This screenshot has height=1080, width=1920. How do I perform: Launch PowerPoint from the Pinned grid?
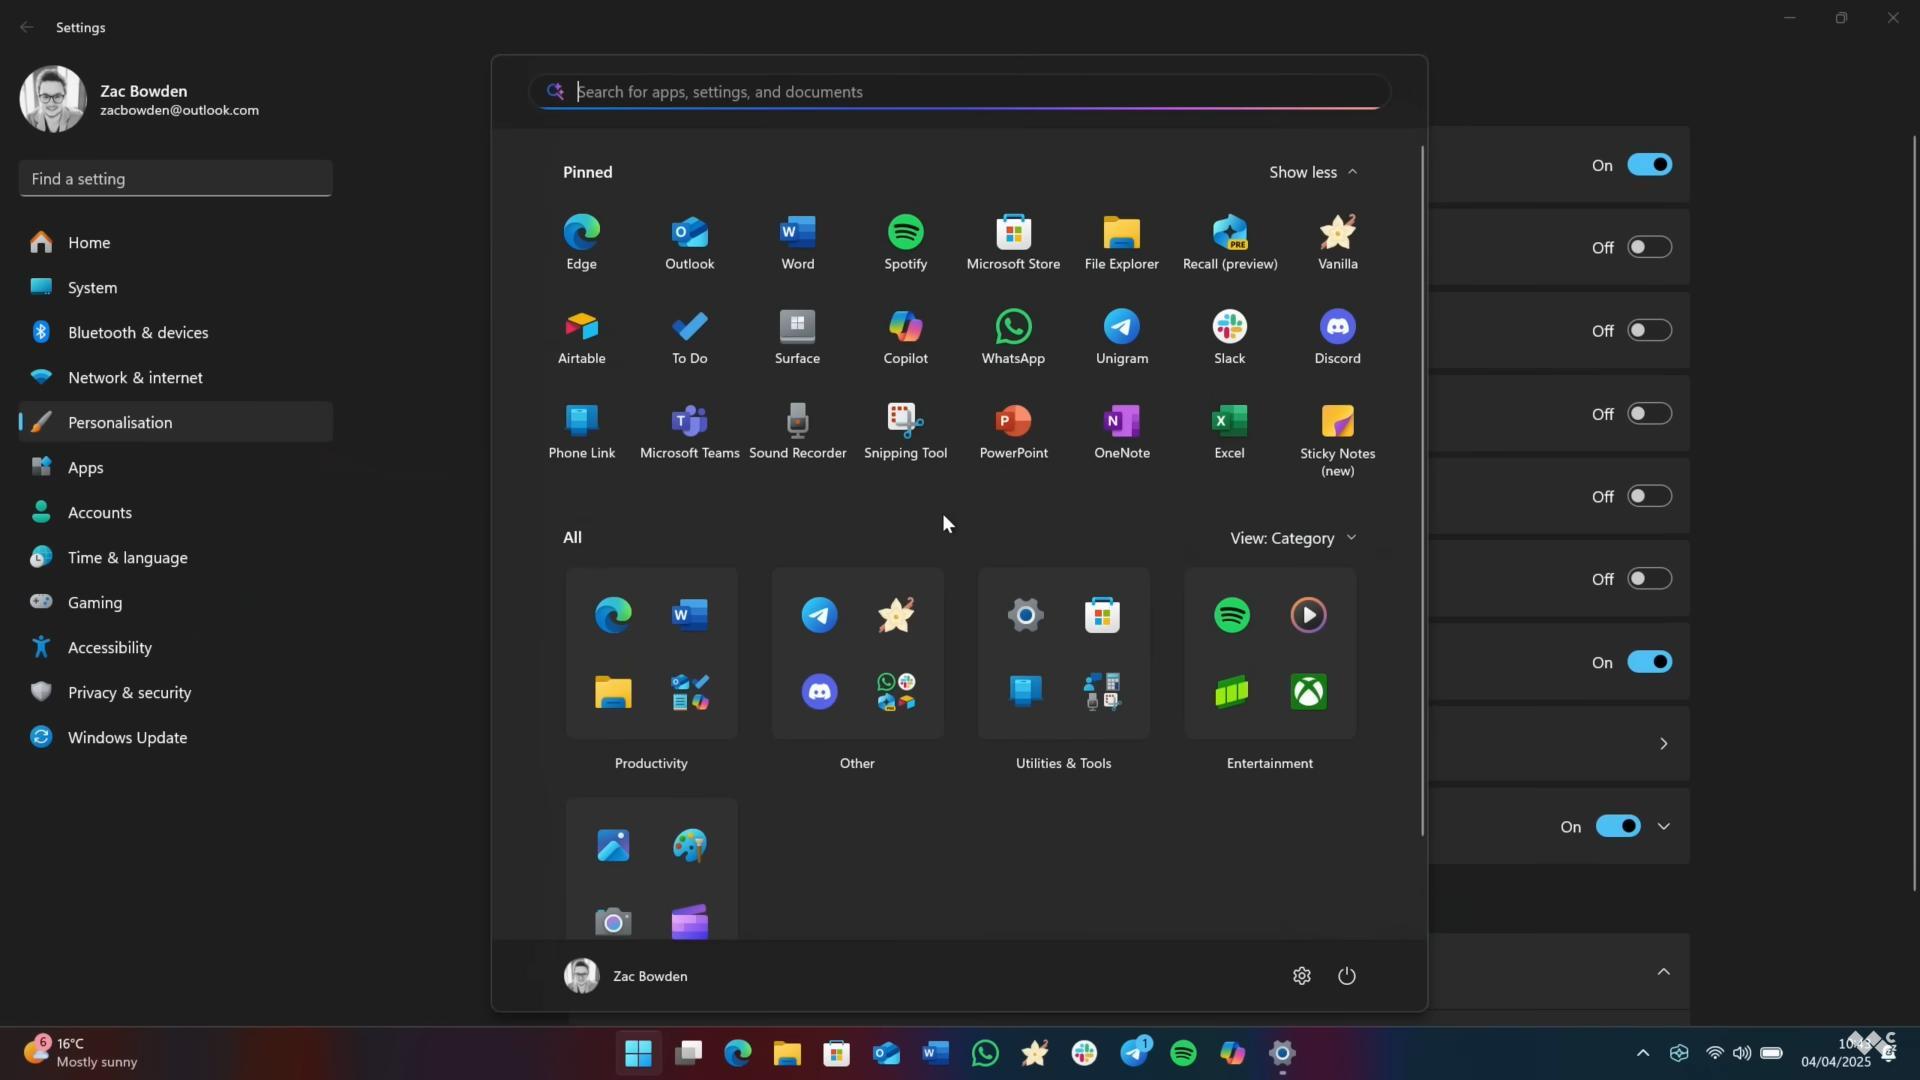coord(1013,432)
